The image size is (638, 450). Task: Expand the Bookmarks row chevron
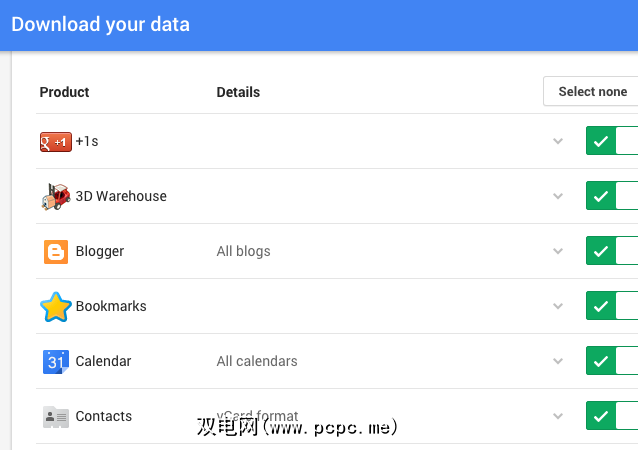tap(558, 306)
